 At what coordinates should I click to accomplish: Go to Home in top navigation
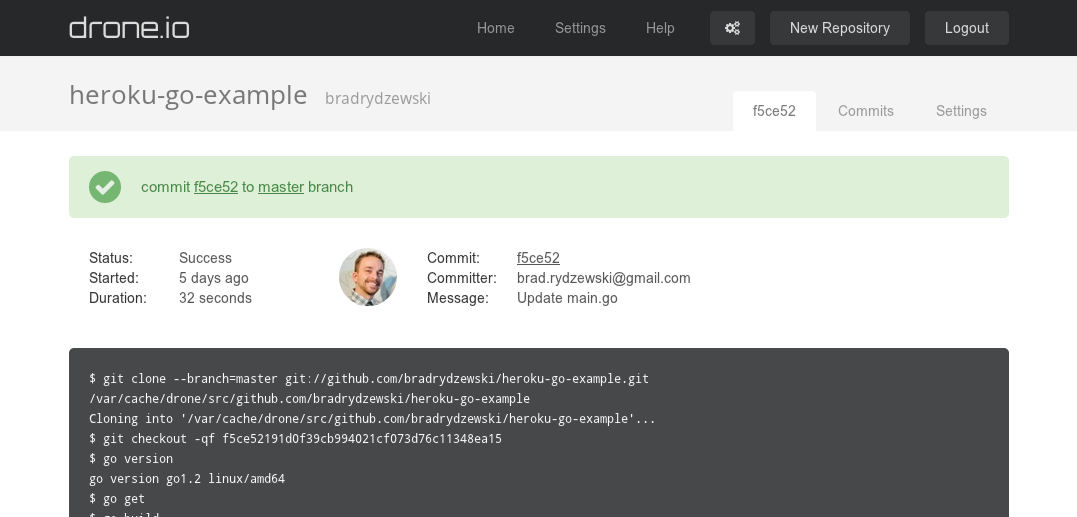click(495, 28)
